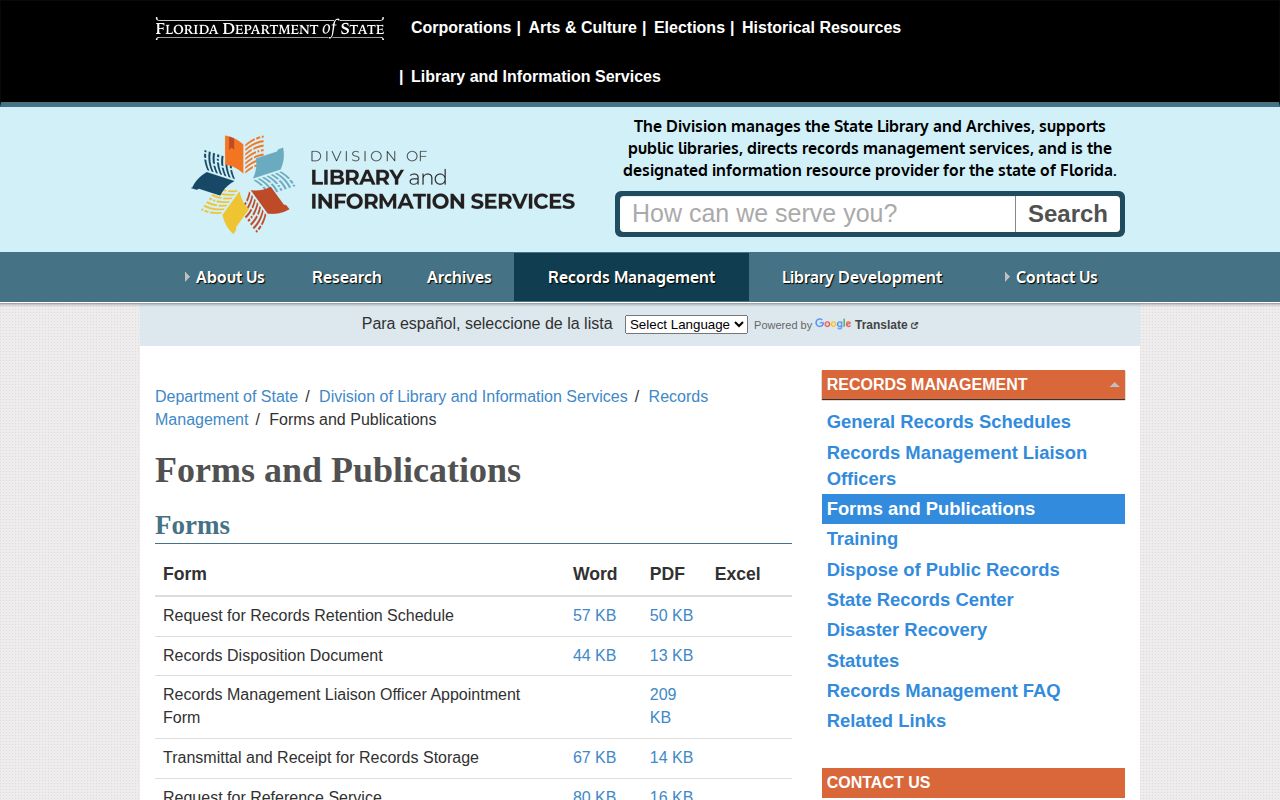This screenshot has width=1280, height=800.
Task: Open the Select Language dropdown
Action: point(686,324)
